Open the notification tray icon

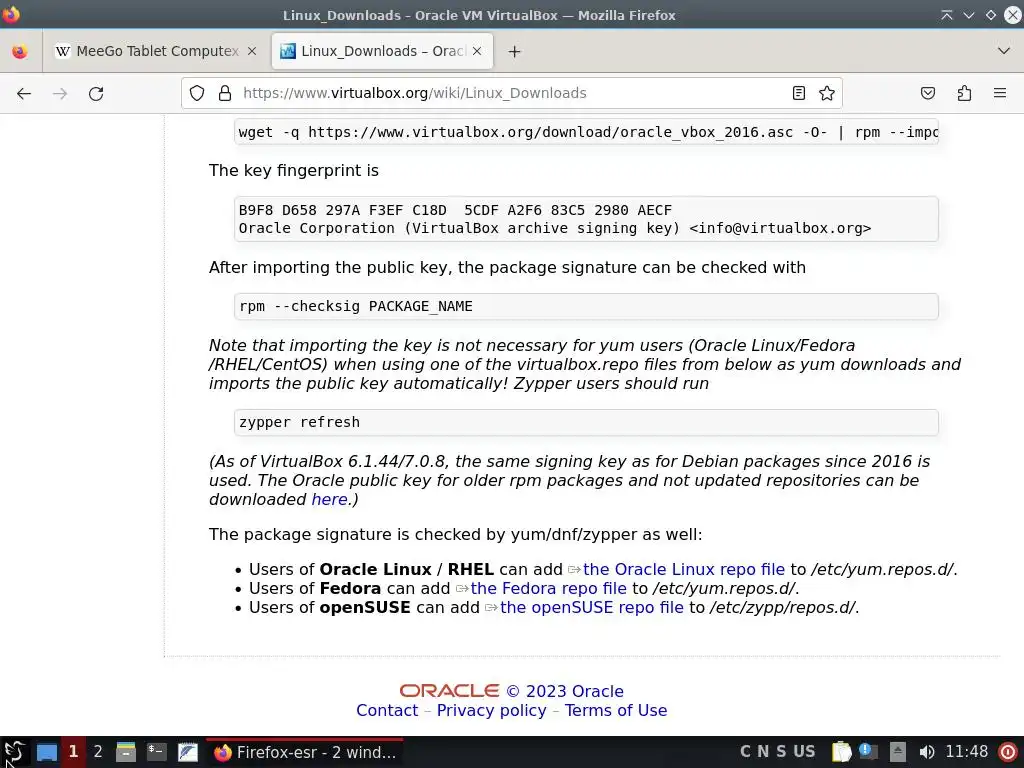(869, 752)
